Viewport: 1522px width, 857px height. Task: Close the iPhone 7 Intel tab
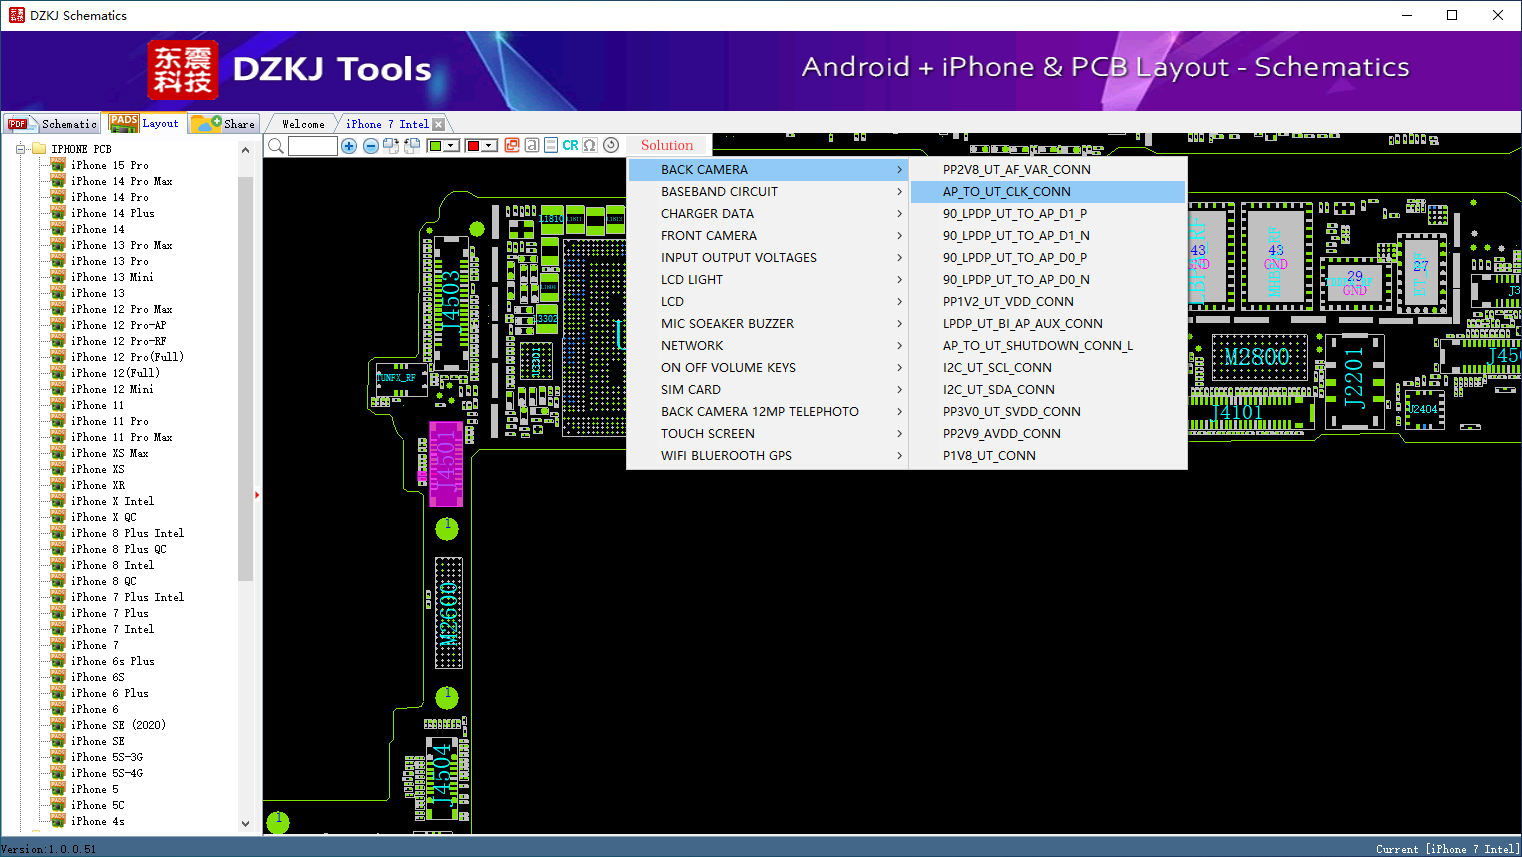pos(438,124)
